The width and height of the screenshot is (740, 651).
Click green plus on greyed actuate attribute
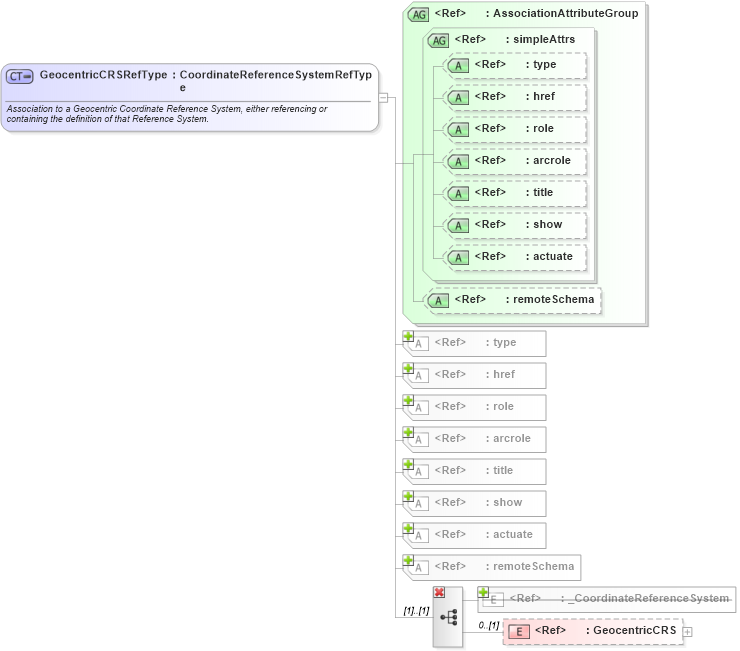click(x=408, y=528)
